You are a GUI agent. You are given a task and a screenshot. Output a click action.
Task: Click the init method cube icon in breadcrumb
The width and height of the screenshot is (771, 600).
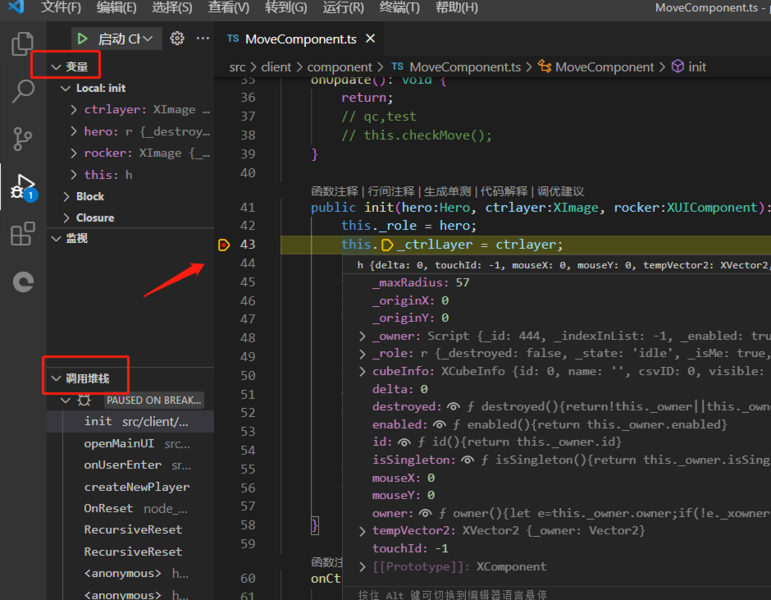[x=678, y=66]
